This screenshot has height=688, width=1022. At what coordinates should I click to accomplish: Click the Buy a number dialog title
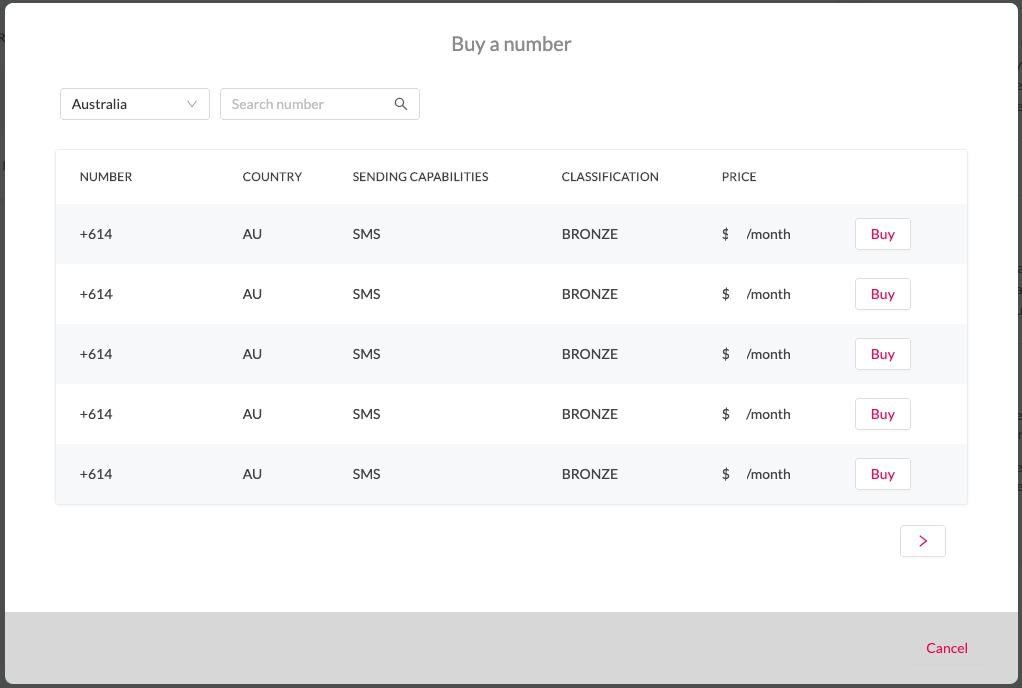(511, 44)
